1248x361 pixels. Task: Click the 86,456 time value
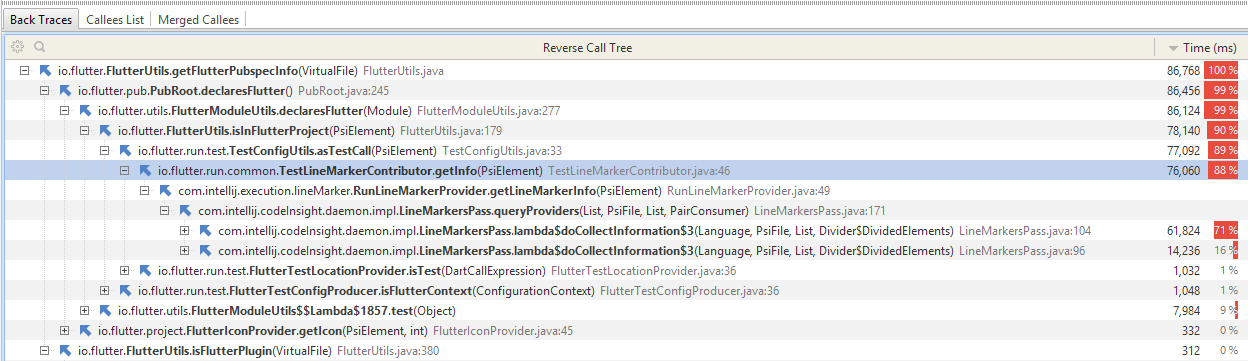coord(1183,91)
